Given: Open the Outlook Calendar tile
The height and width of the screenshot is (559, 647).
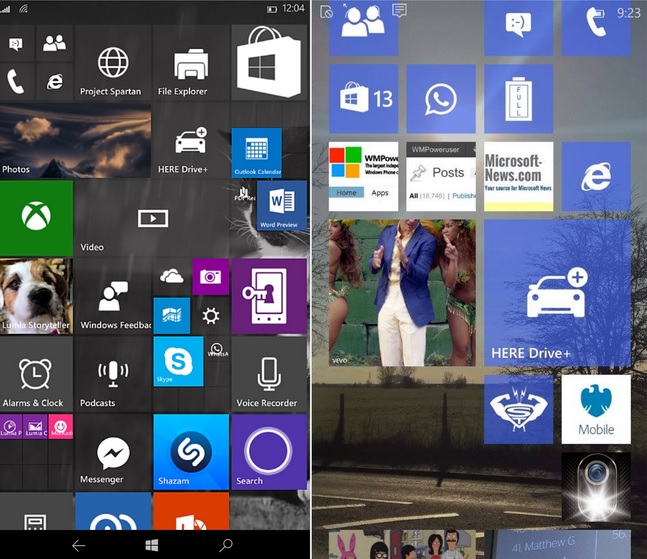Looking at the screenshot, I should click(x=257, y=153).
